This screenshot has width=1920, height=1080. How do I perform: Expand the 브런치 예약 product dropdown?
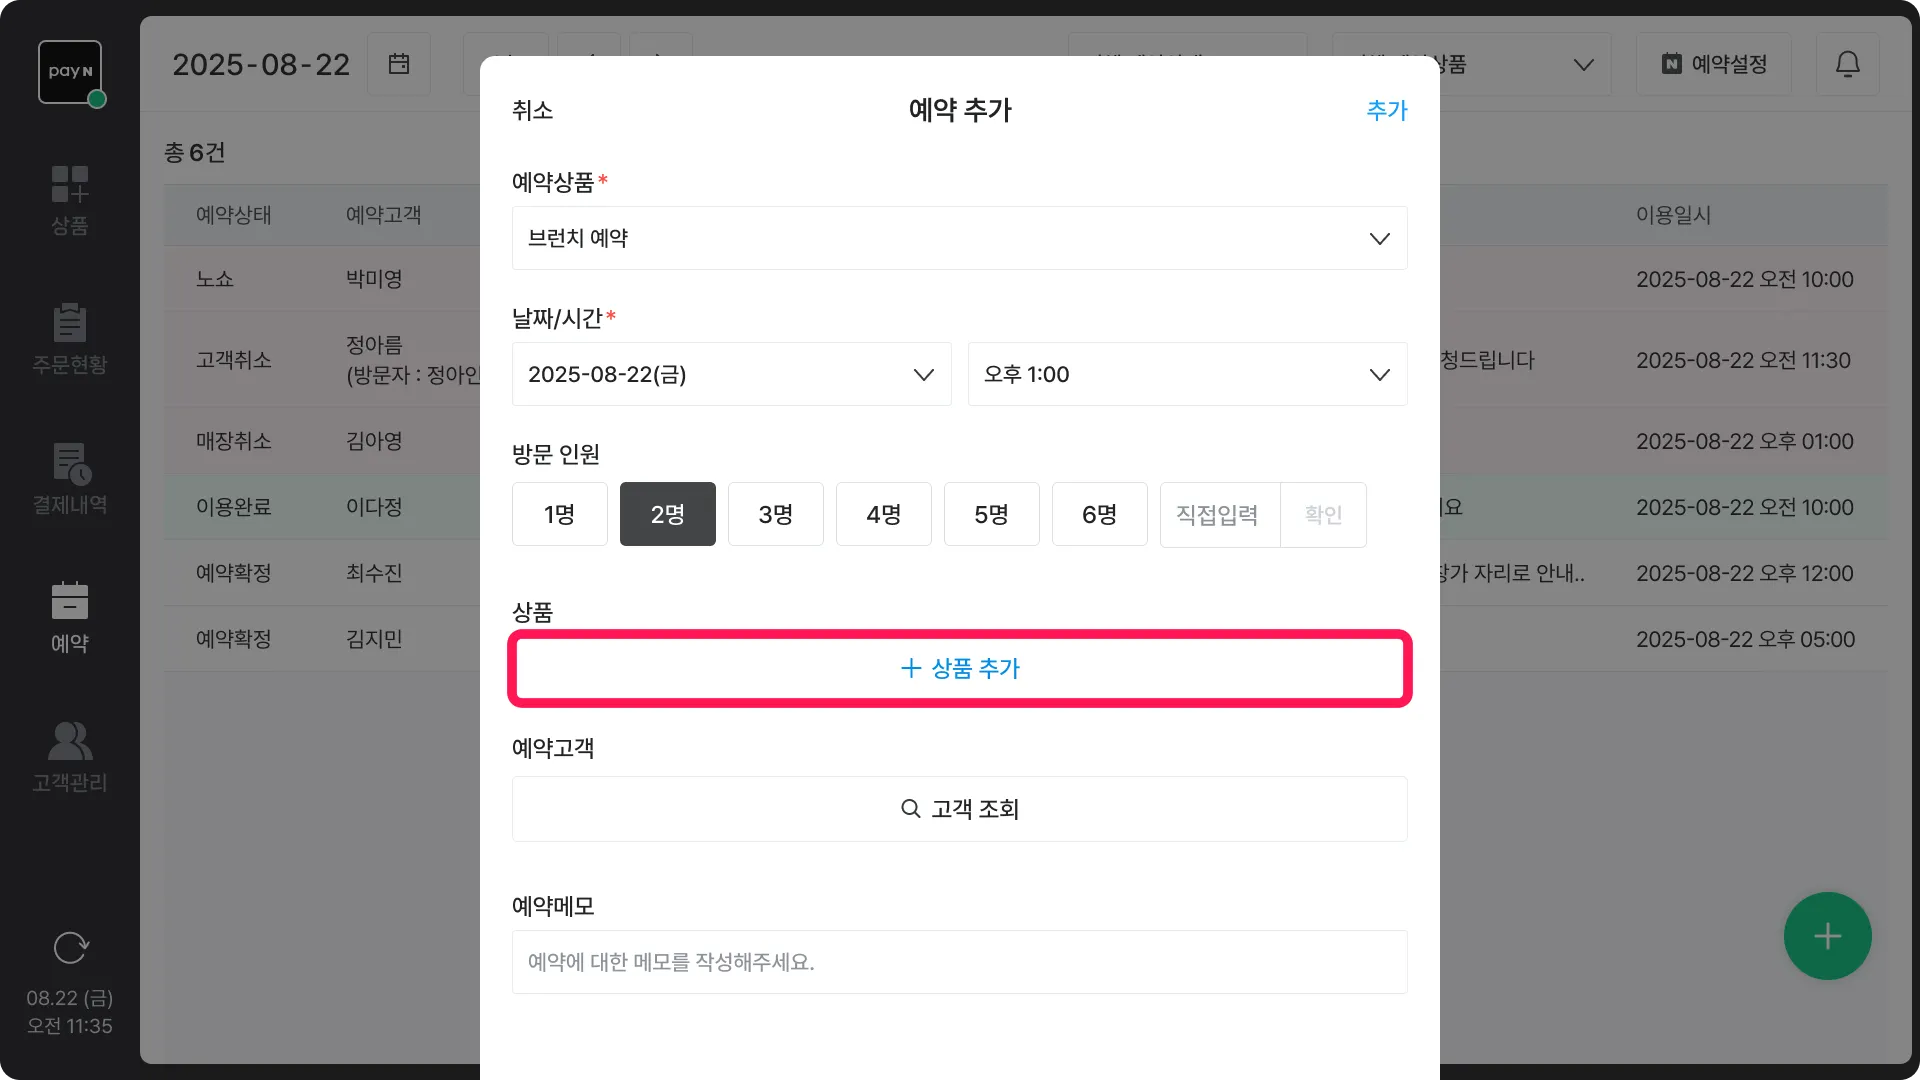click(x=959, y=238)
